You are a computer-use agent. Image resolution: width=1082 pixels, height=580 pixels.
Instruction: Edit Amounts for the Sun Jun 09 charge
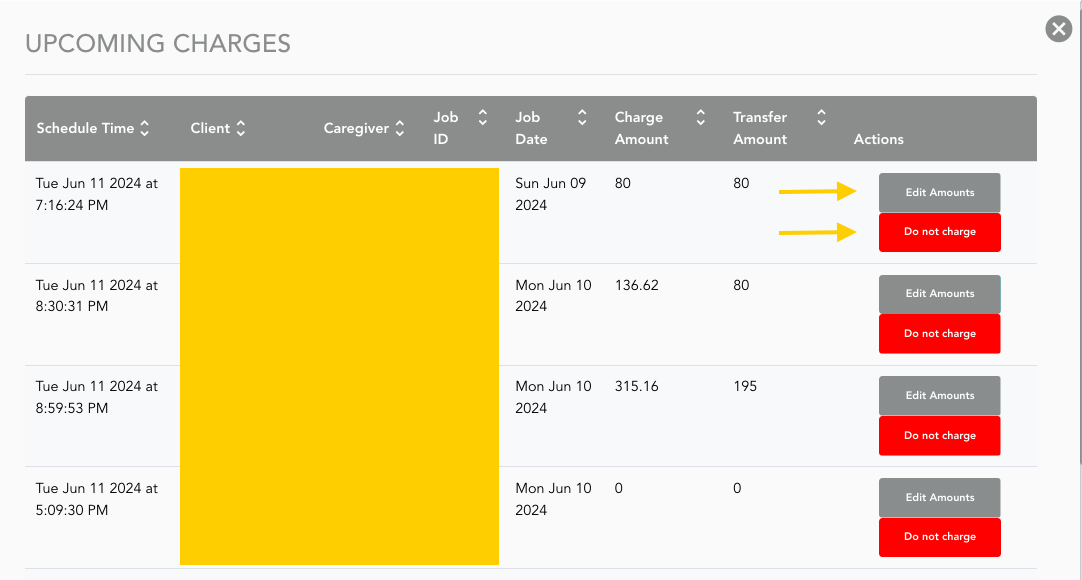point(939,192)
